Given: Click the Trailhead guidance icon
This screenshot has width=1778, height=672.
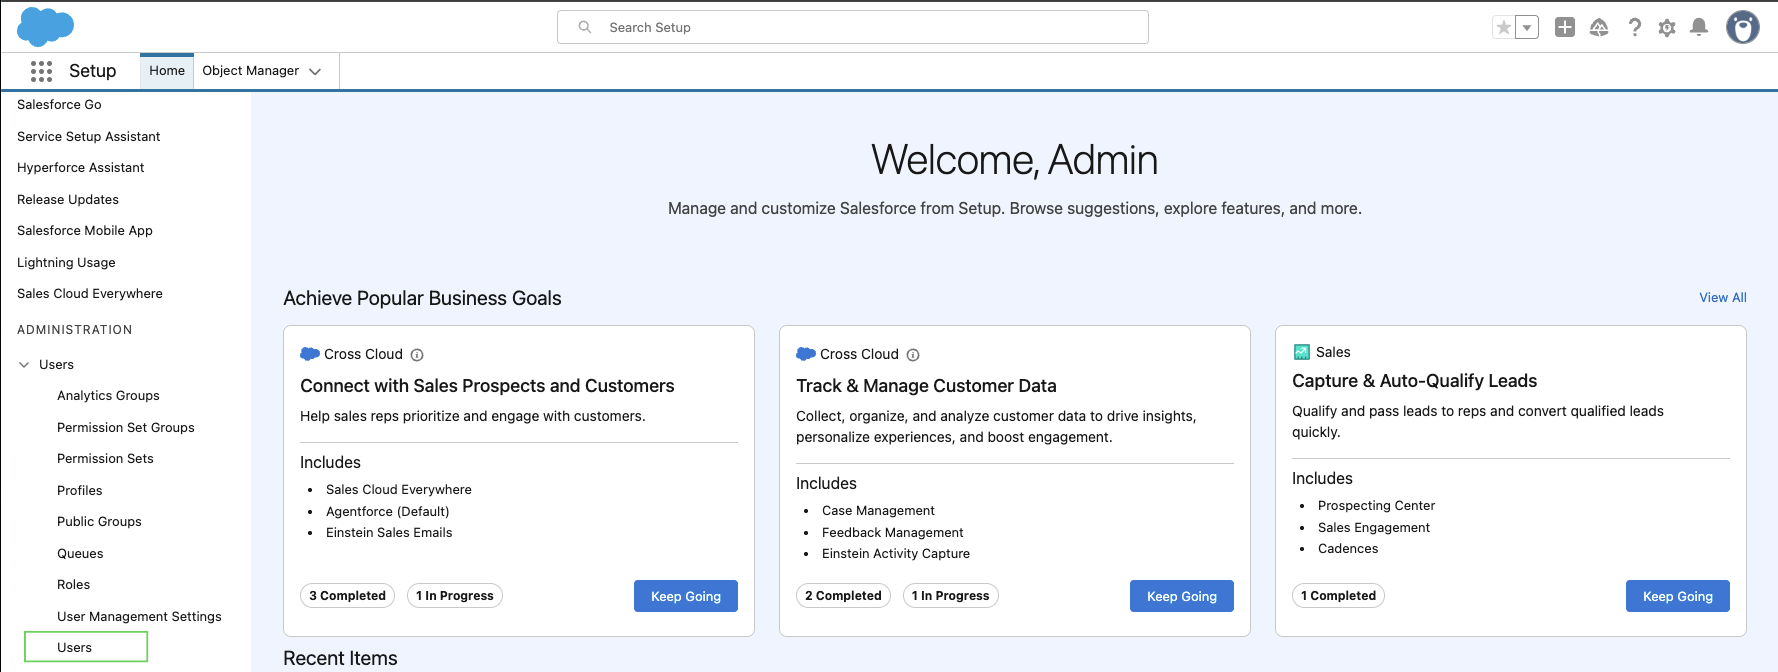Looking at the screenshot, I should pos(1599,28).
